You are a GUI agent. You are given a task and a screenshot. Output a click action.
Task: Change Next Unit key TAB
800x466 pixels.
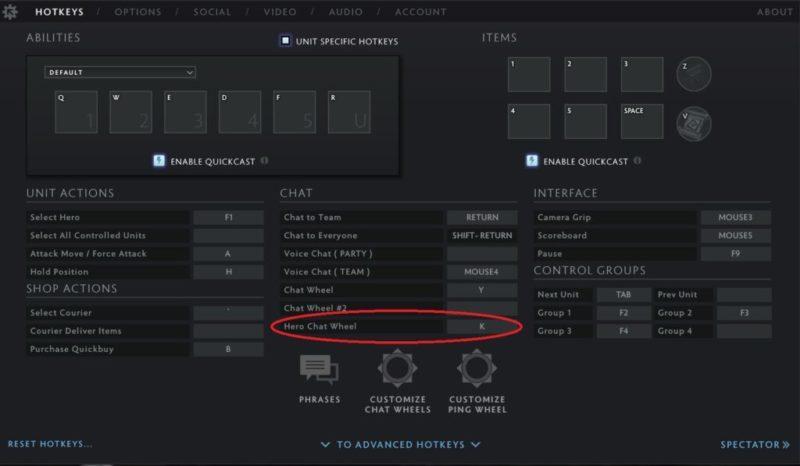(623, 295)
